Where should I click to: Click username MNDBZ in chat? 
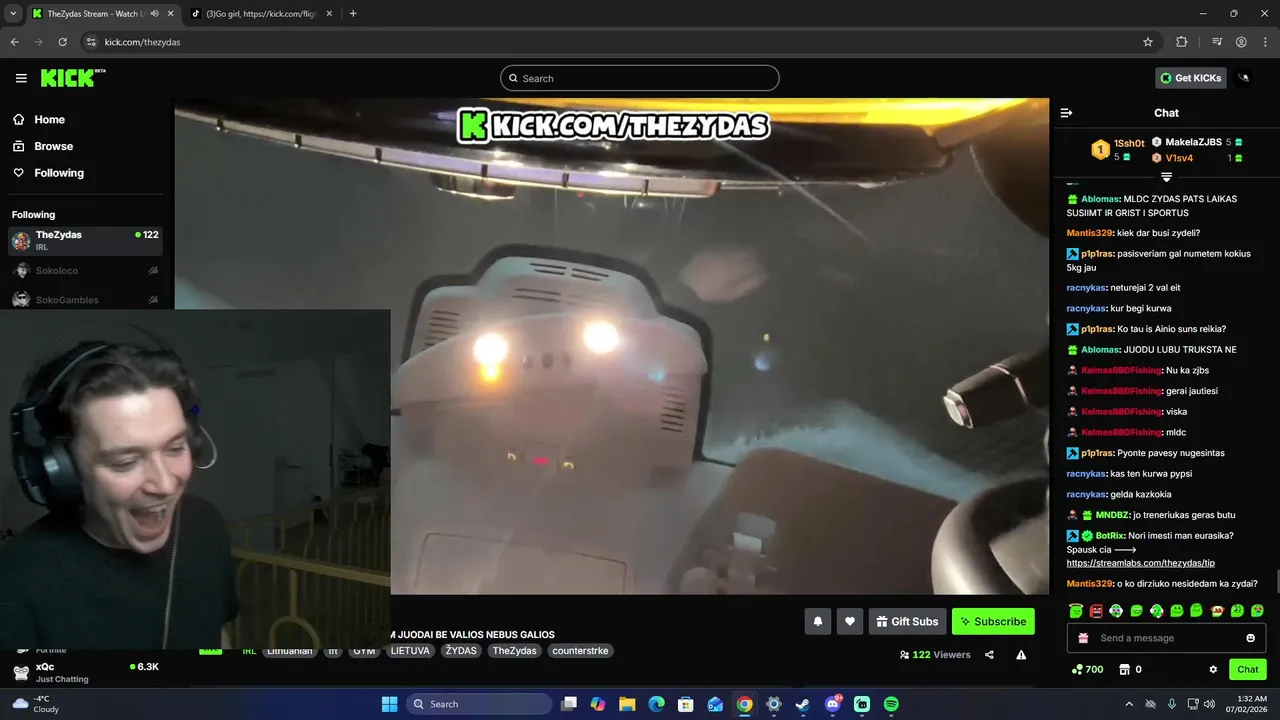pyautogui.click(x=1112, y=515)
